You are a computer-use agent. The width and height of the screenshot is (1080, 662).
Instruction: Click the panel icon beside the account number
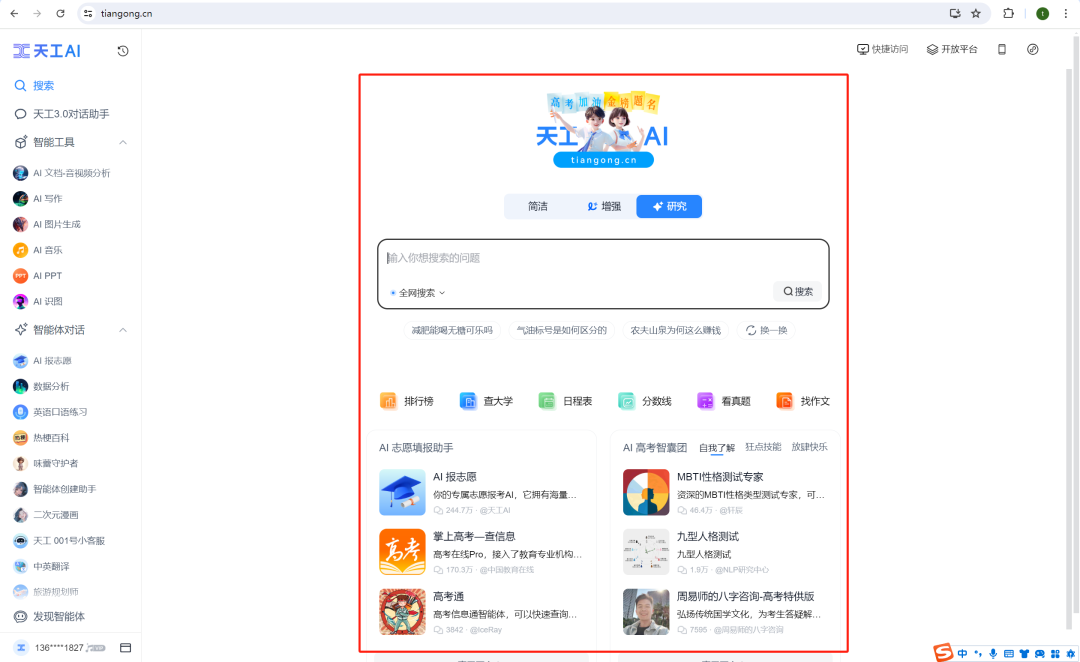click(x=125, y=648)
